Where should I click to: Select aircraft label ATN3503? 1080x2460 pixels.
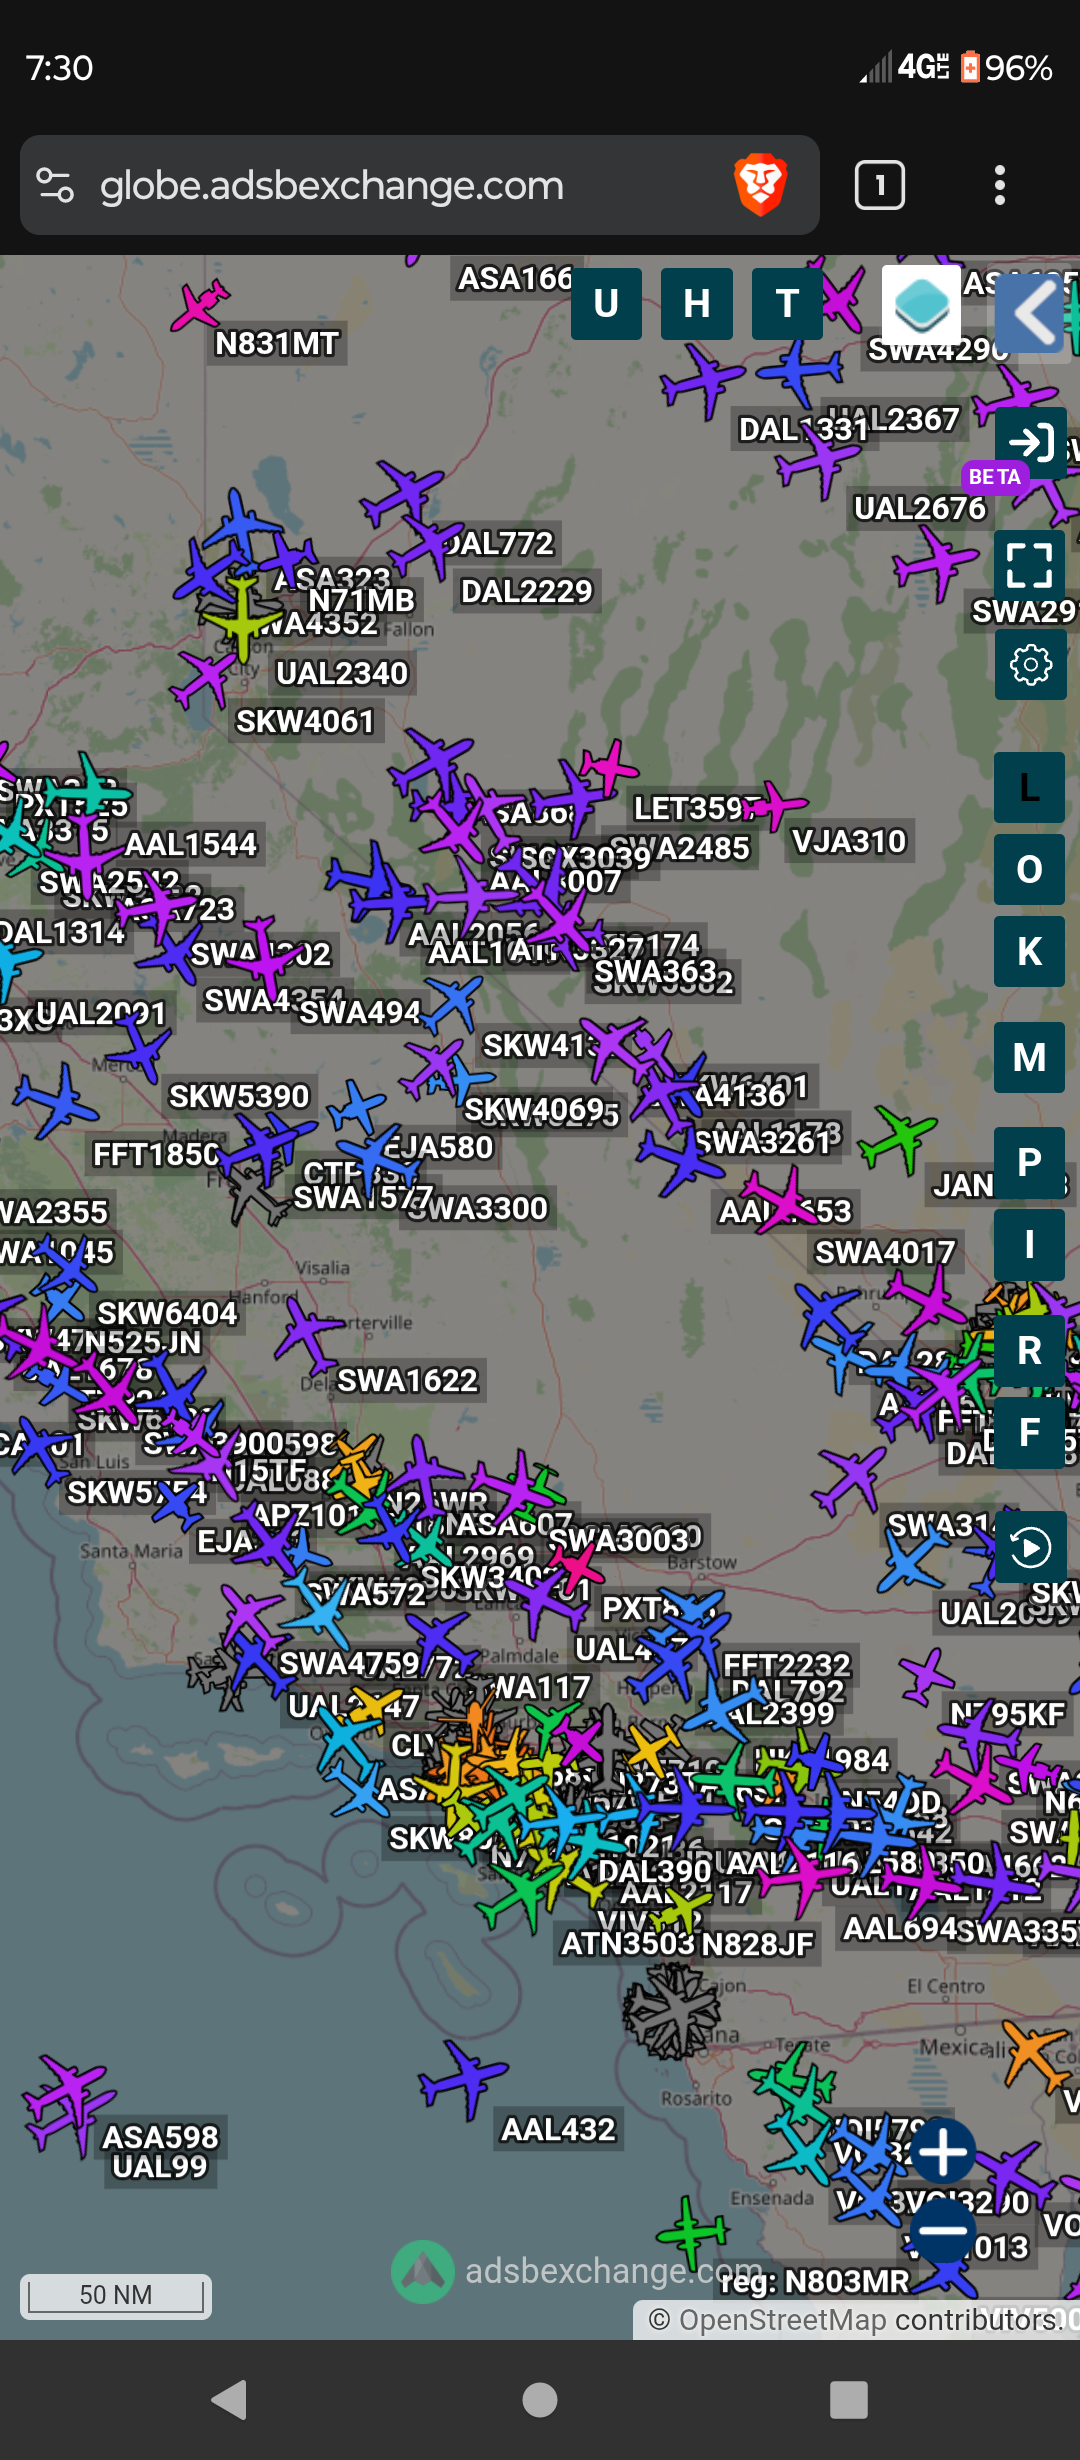[627, 1944]
